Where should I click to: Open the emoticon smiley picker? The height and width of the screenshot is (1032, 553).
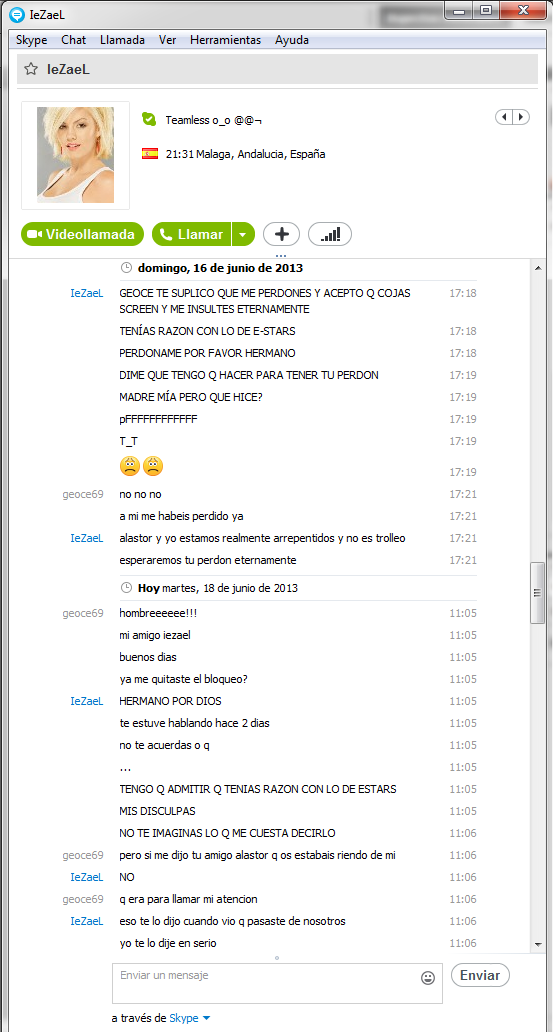(x=428, y=978)
